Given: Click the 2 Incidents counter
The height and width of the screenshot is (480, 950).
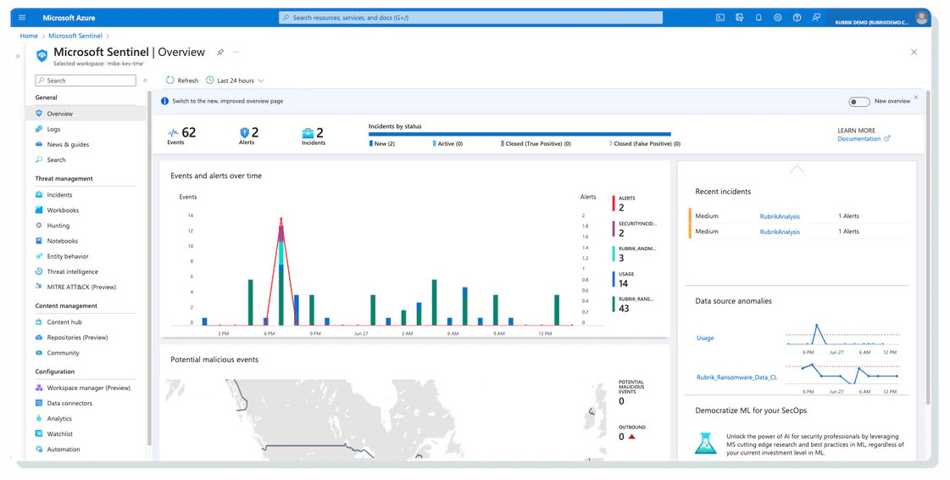Looking at the screenshot, I should (x=313, y=135).
